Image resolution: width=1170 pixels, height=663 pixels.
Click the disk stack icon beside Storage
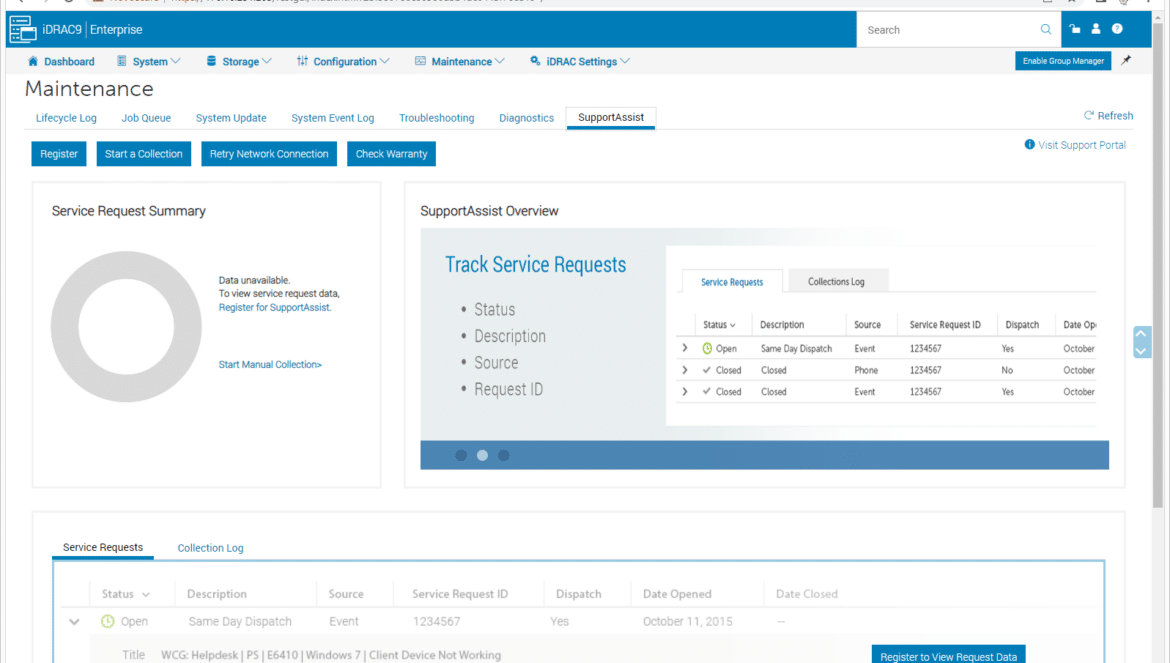tap(211, 61)
